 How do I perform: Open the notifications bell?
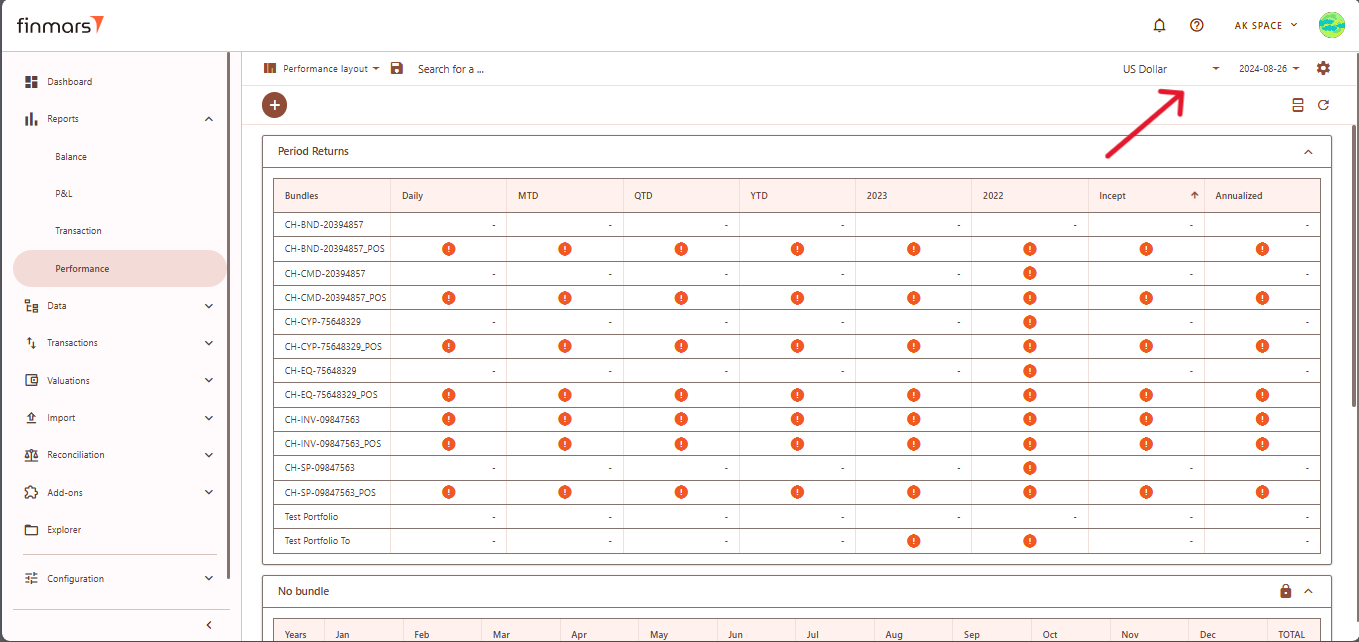pyautogui.click(x=1159, y=25)
